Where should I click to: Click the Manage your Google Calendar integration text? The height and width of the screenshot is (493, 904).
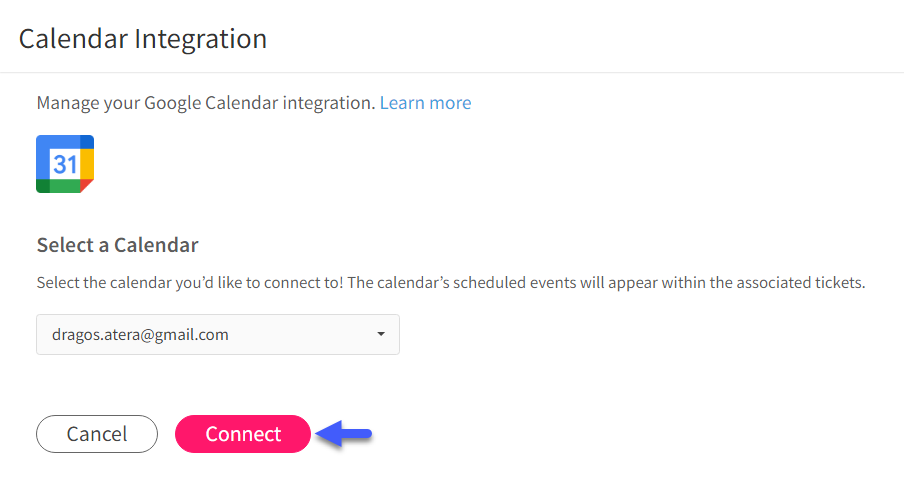pyautogui.click(x=206, y=103)
